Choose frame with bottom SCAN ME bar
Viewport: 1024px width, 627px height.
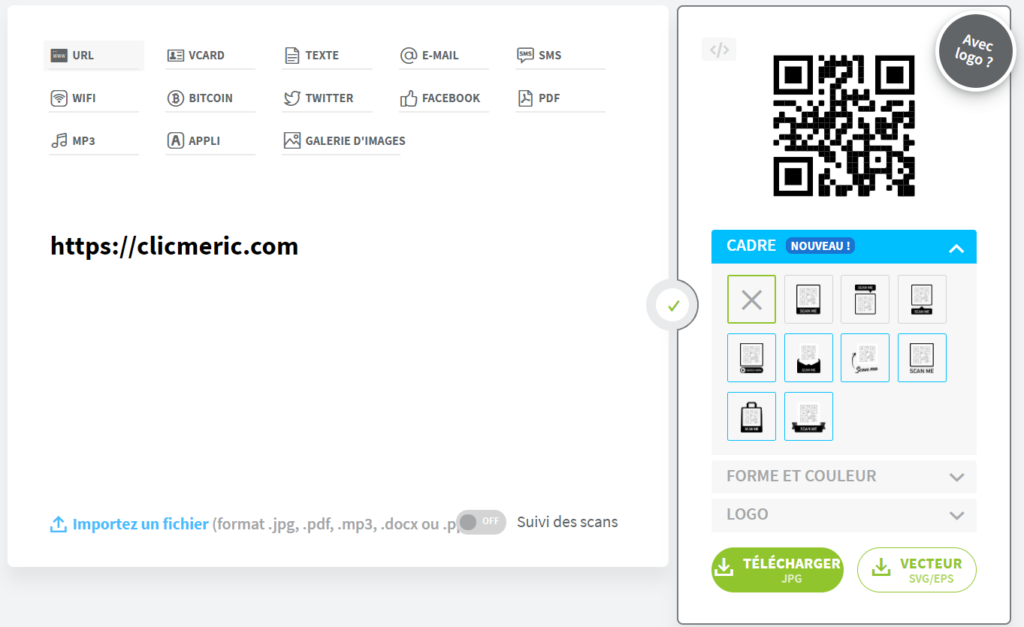pos(808,300)
